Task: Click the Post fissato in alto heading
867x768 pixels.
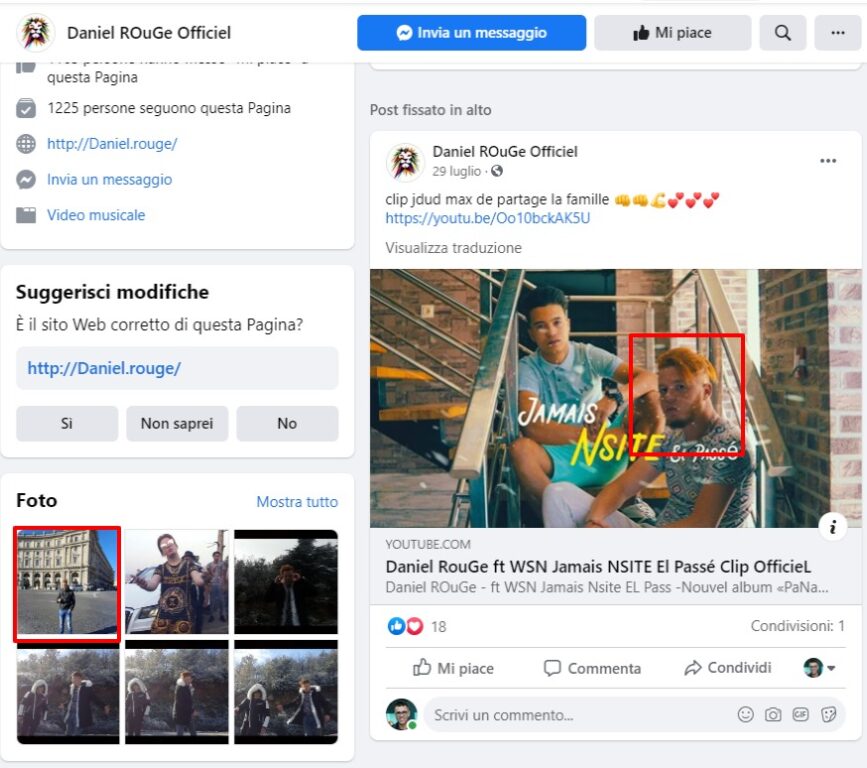Action: [x=430, y=110]
